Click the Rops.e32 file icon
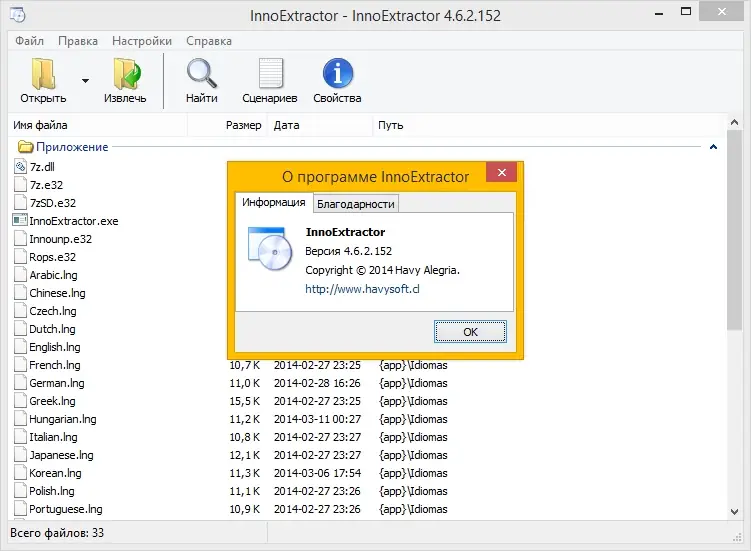The image size is (751, 551). coord(20,257)
